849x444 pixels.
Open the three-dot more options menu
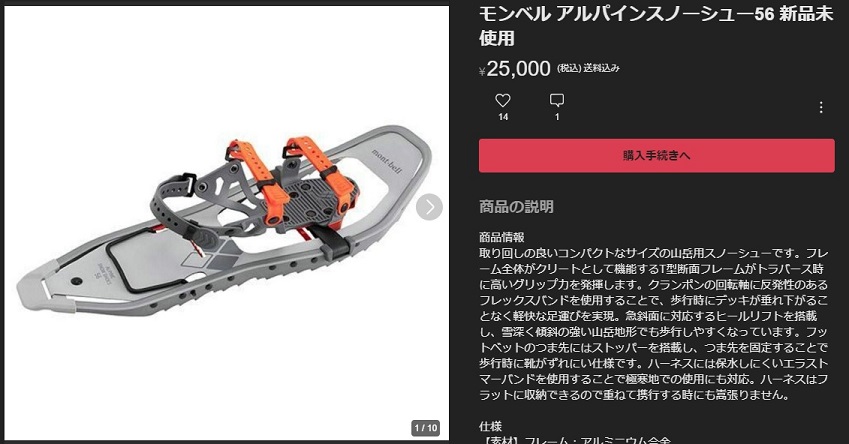tap(821, 107)
